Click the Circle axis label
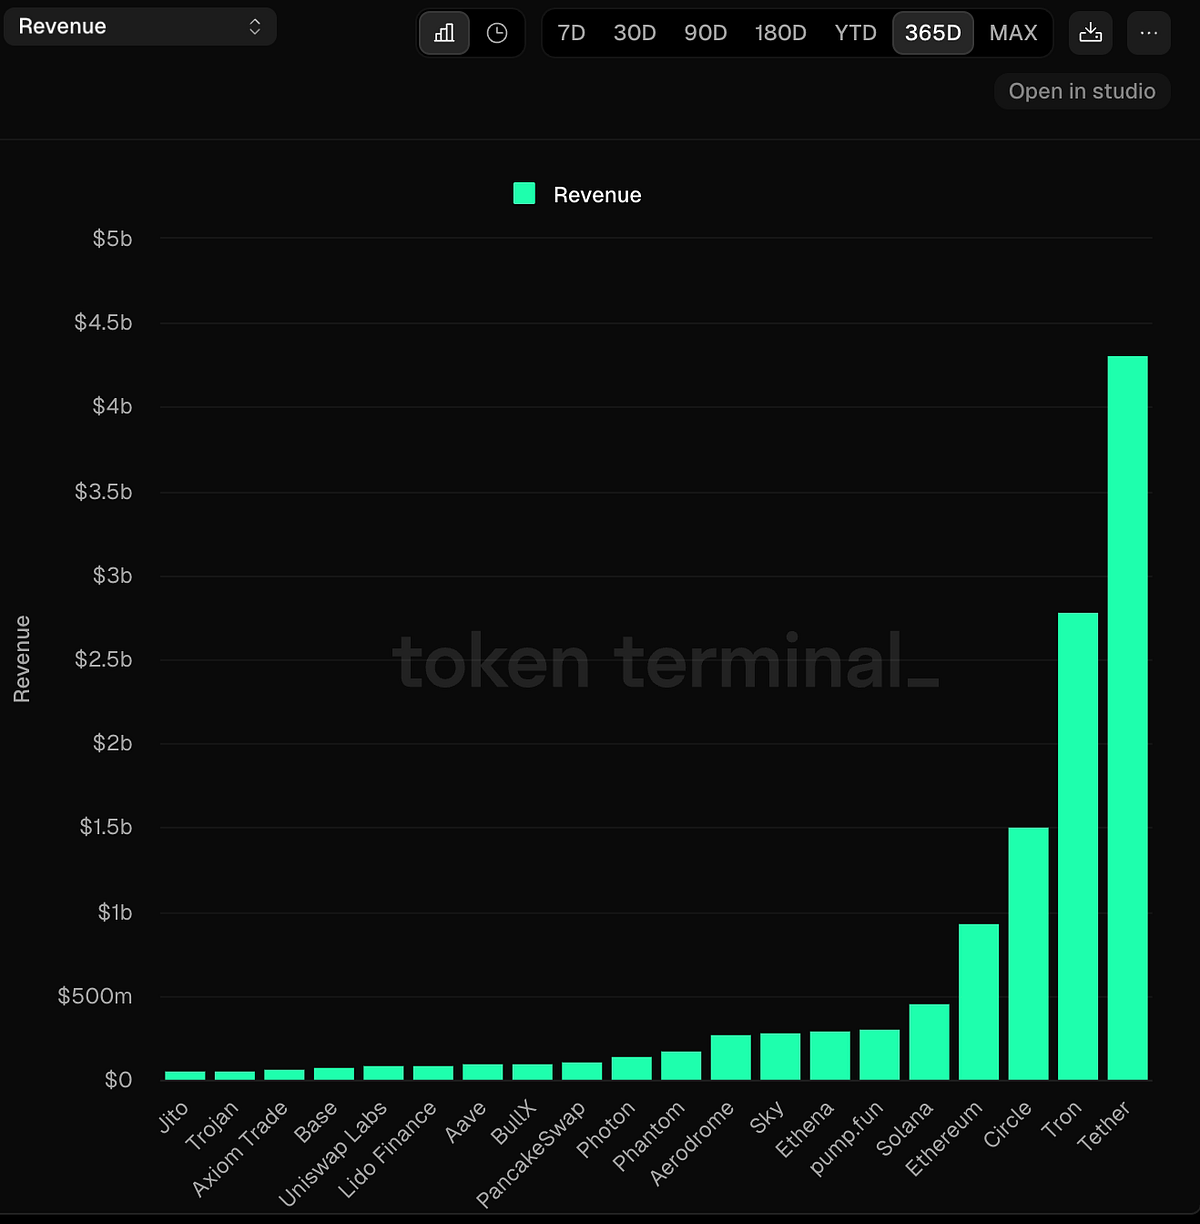 pos(1008,1124)
